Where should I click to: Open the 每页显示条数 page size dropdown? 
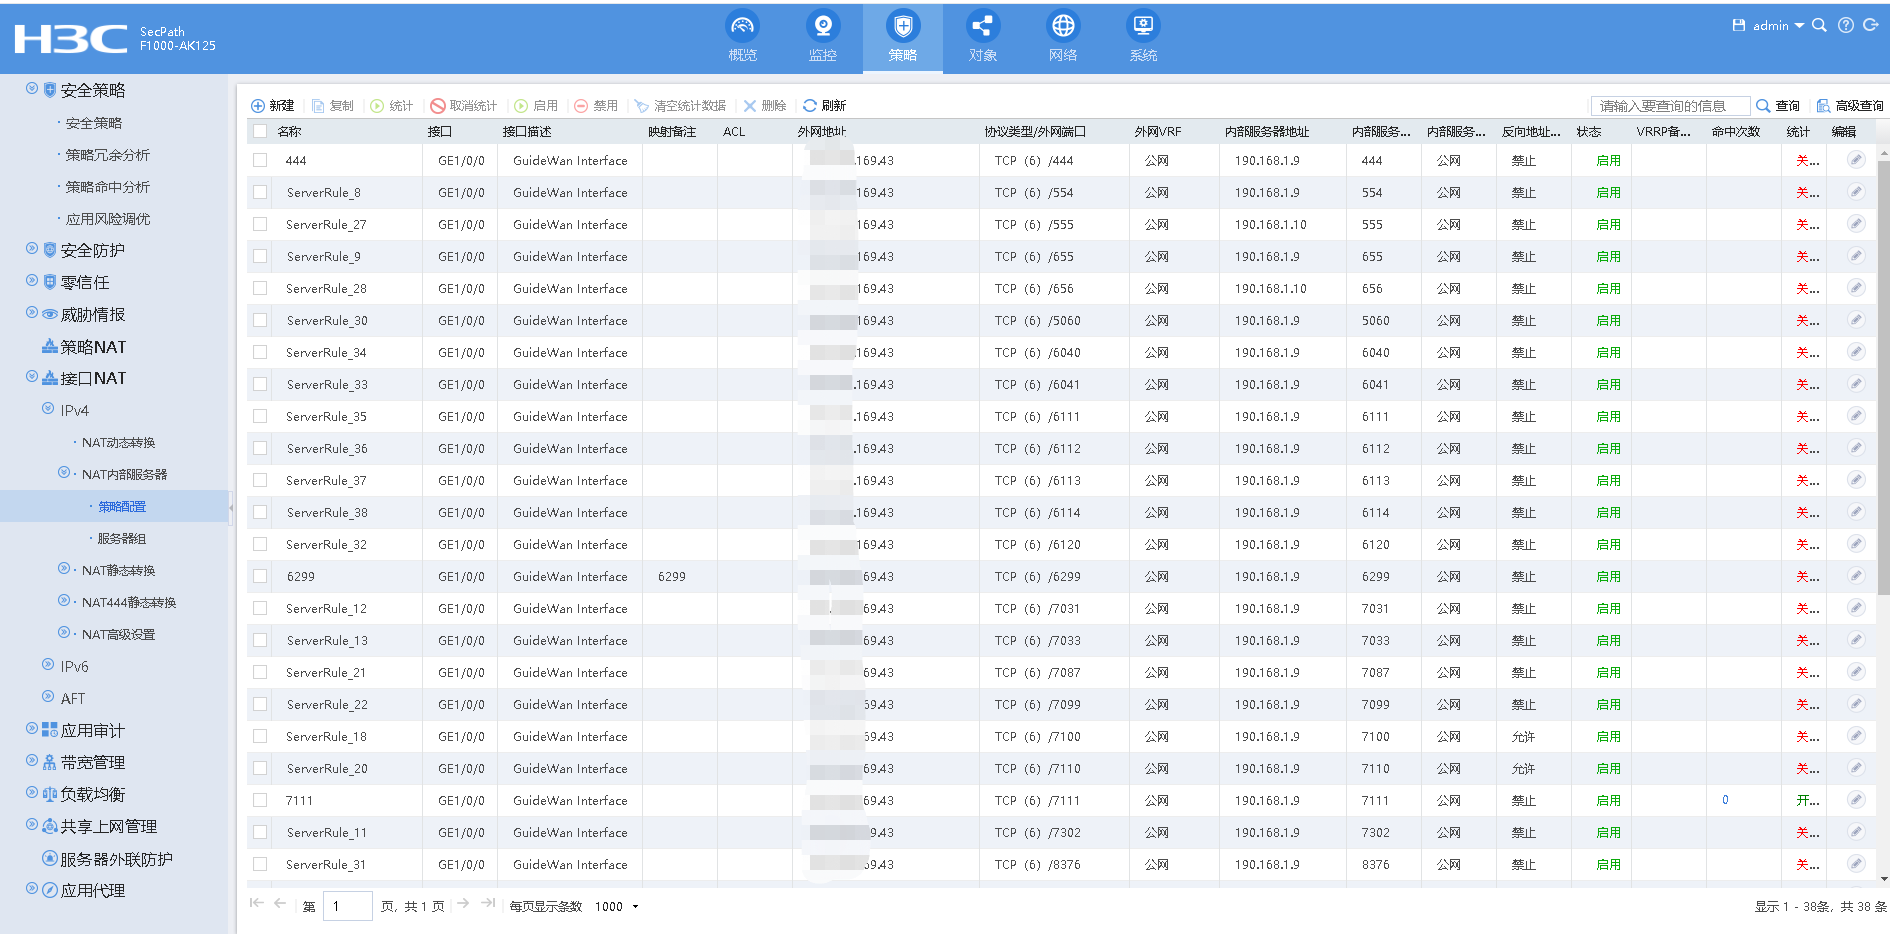617,906
